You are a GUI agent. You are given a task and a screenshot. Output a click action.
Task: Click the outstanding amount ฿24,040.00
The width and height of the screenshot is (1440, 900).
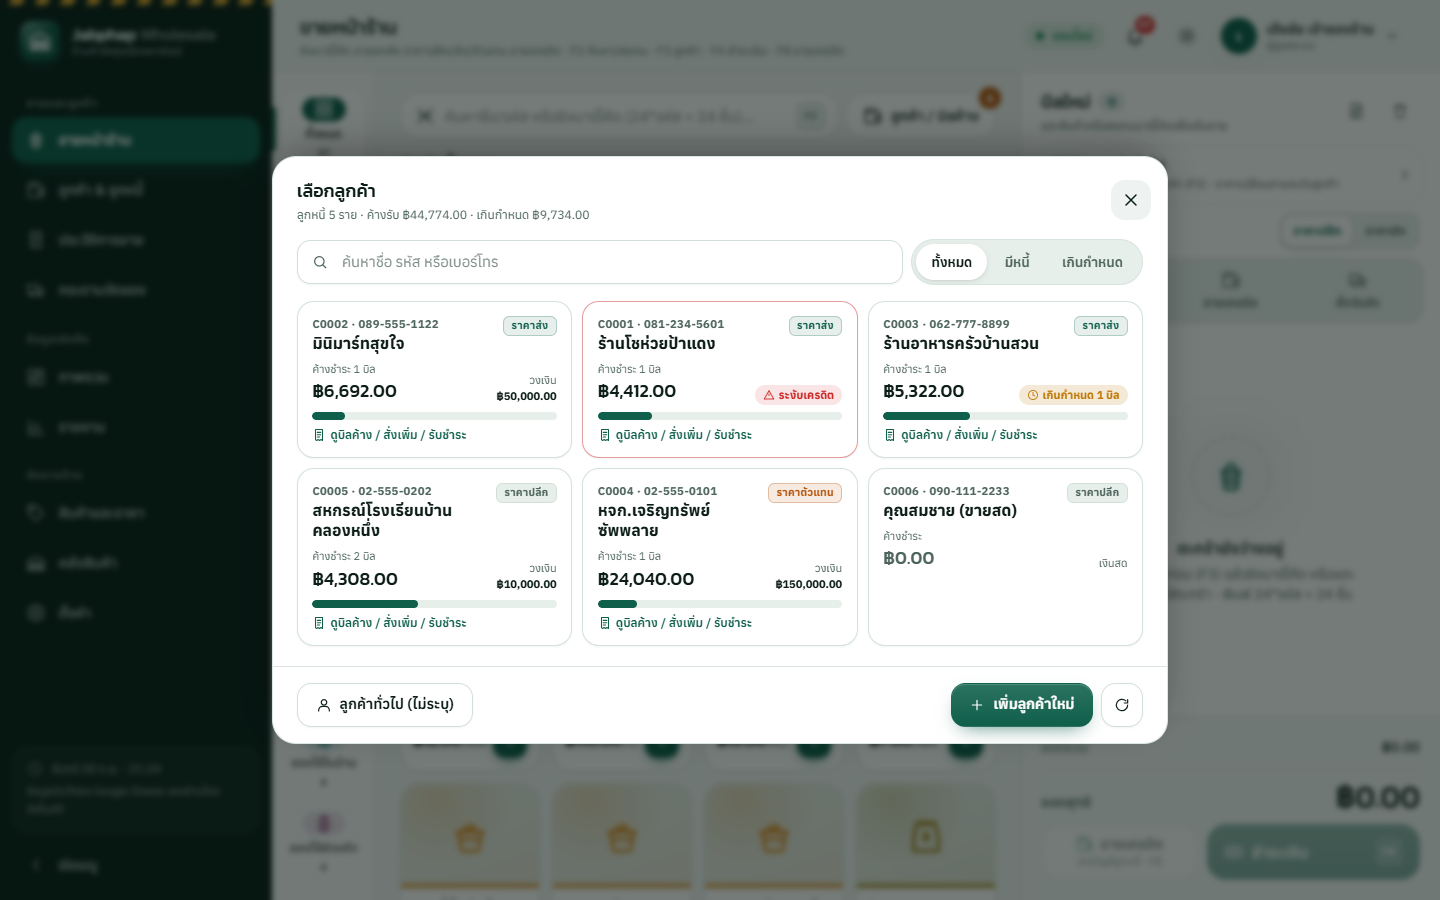click(x=646, y=579)
